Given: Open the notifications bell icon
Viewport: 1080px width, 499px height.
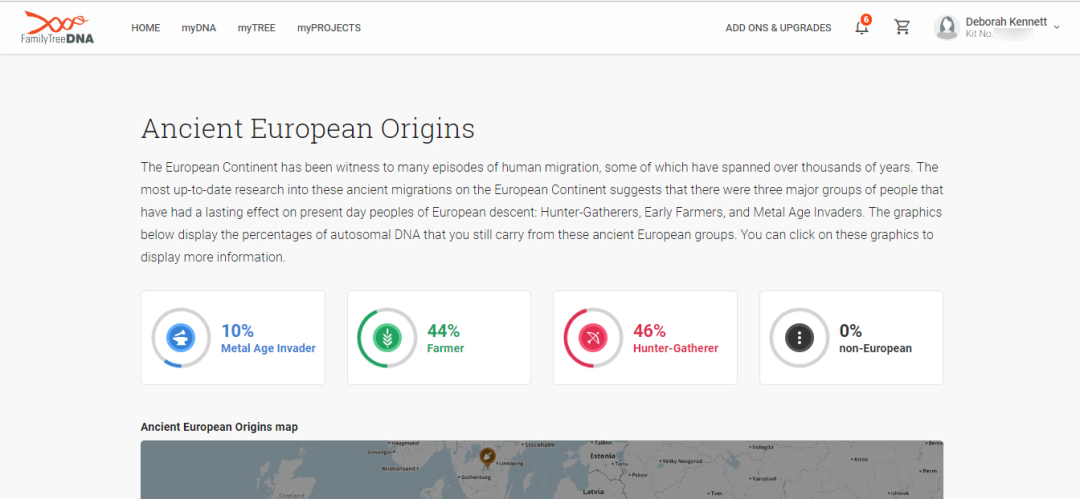Looking at the screenshot, I should [861, 28].
